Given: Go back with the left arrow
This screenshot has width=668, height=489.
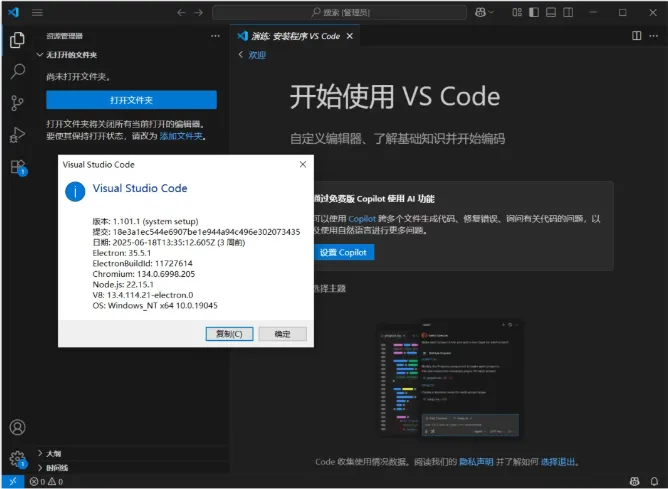Looking at the screenshot, I should (x=181, y=12).
